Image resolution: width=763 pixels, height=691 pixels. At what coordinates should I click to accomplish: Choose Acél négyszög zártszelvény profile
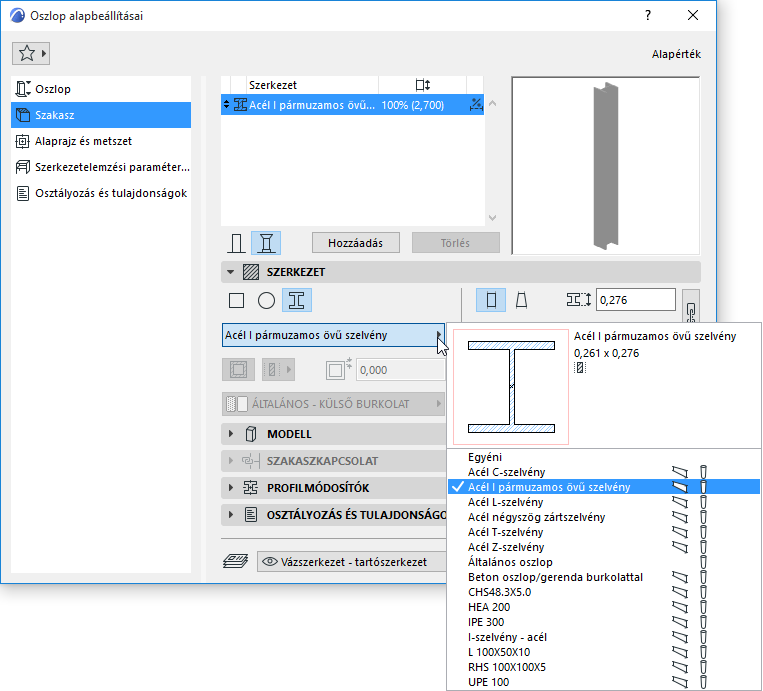coord(603,517)
